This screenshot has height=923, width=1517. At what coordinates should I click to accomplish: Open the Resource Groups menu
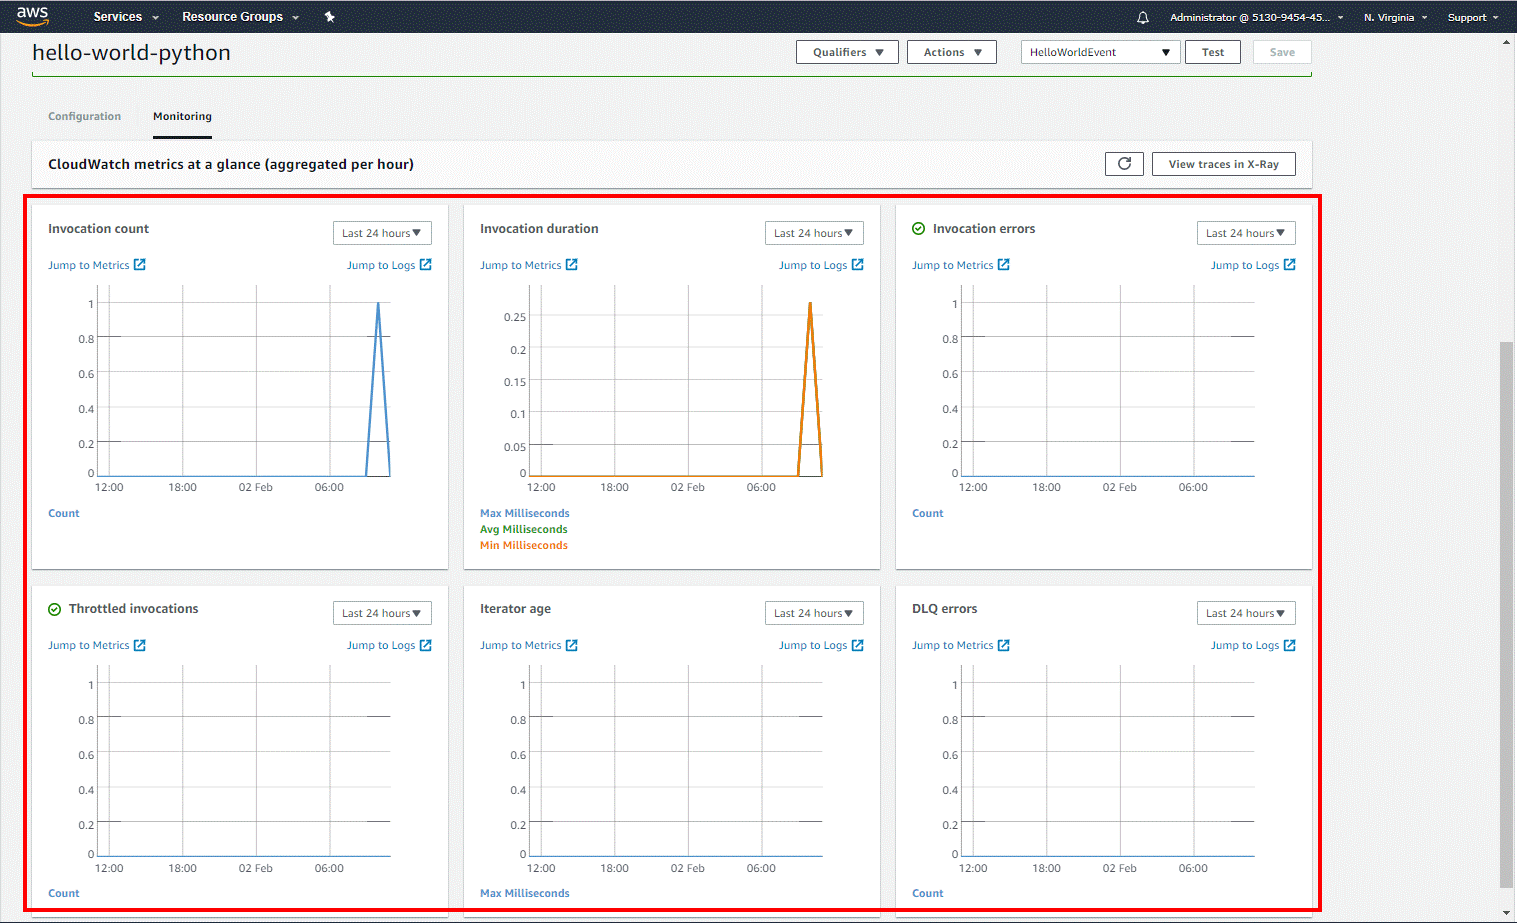pyautogui.click(x=240, y=17)
